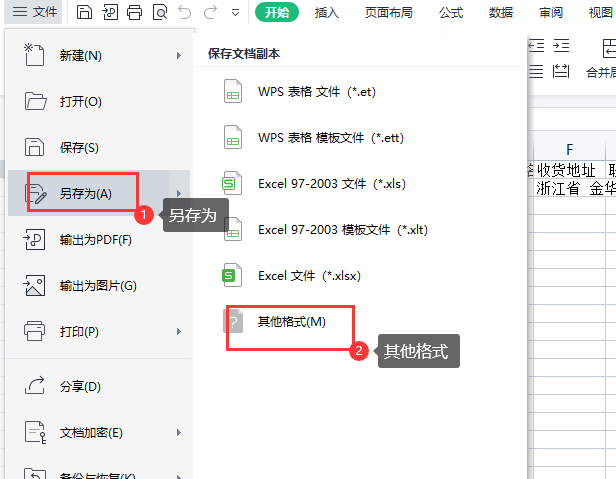Click the undo arrow icon

pyautogui.click(x=184, y=12)
